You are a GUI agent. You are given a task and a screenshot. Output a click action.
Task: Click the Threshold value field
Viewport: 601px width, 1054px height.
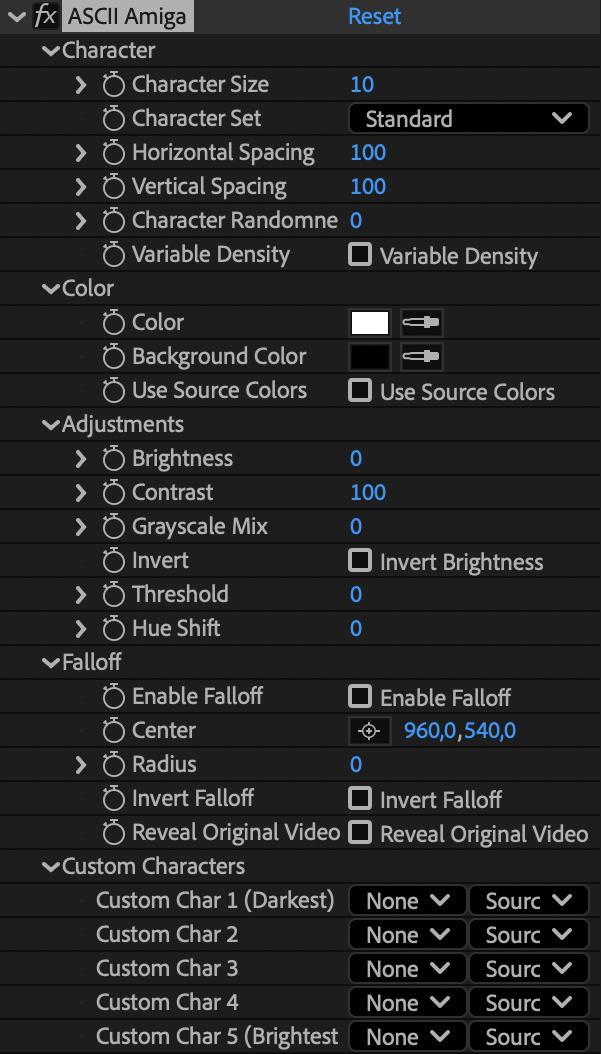pos(356,595)
